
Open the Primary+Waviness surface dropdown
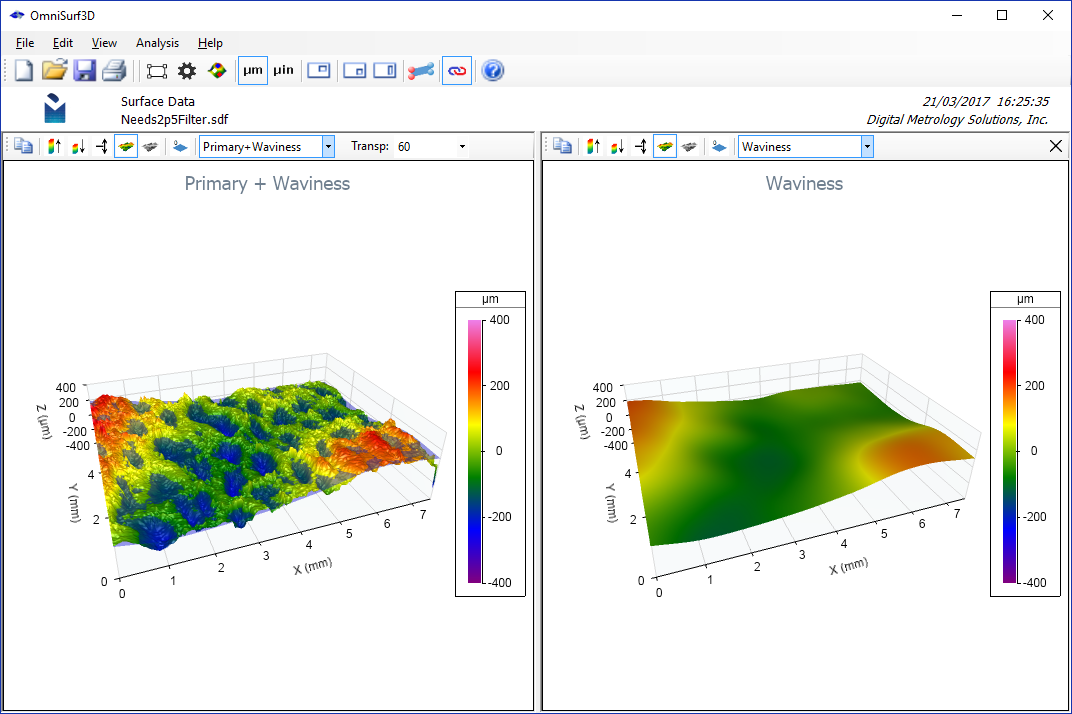coord(327,146)
